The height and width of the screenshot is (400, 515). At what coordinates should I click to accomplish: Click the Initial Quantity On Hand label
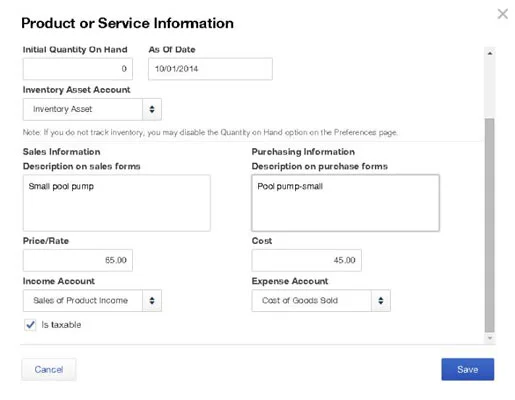pos(75,49)
